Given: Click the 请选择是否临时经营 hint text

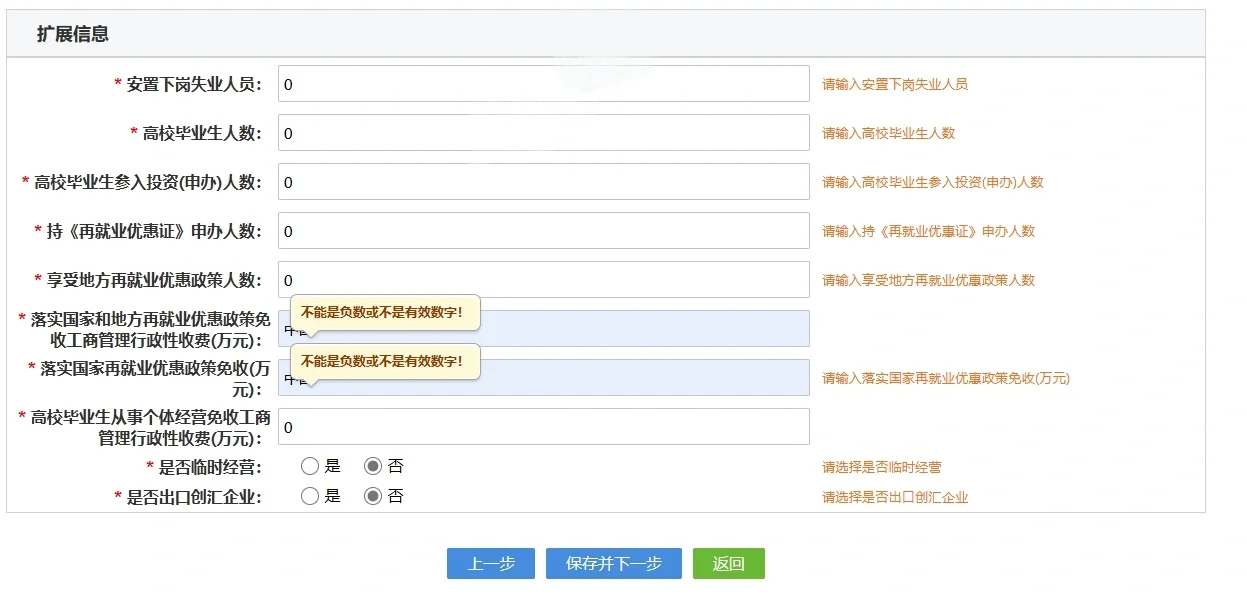Looking at the screenshot, I should (x=881, y=467).
